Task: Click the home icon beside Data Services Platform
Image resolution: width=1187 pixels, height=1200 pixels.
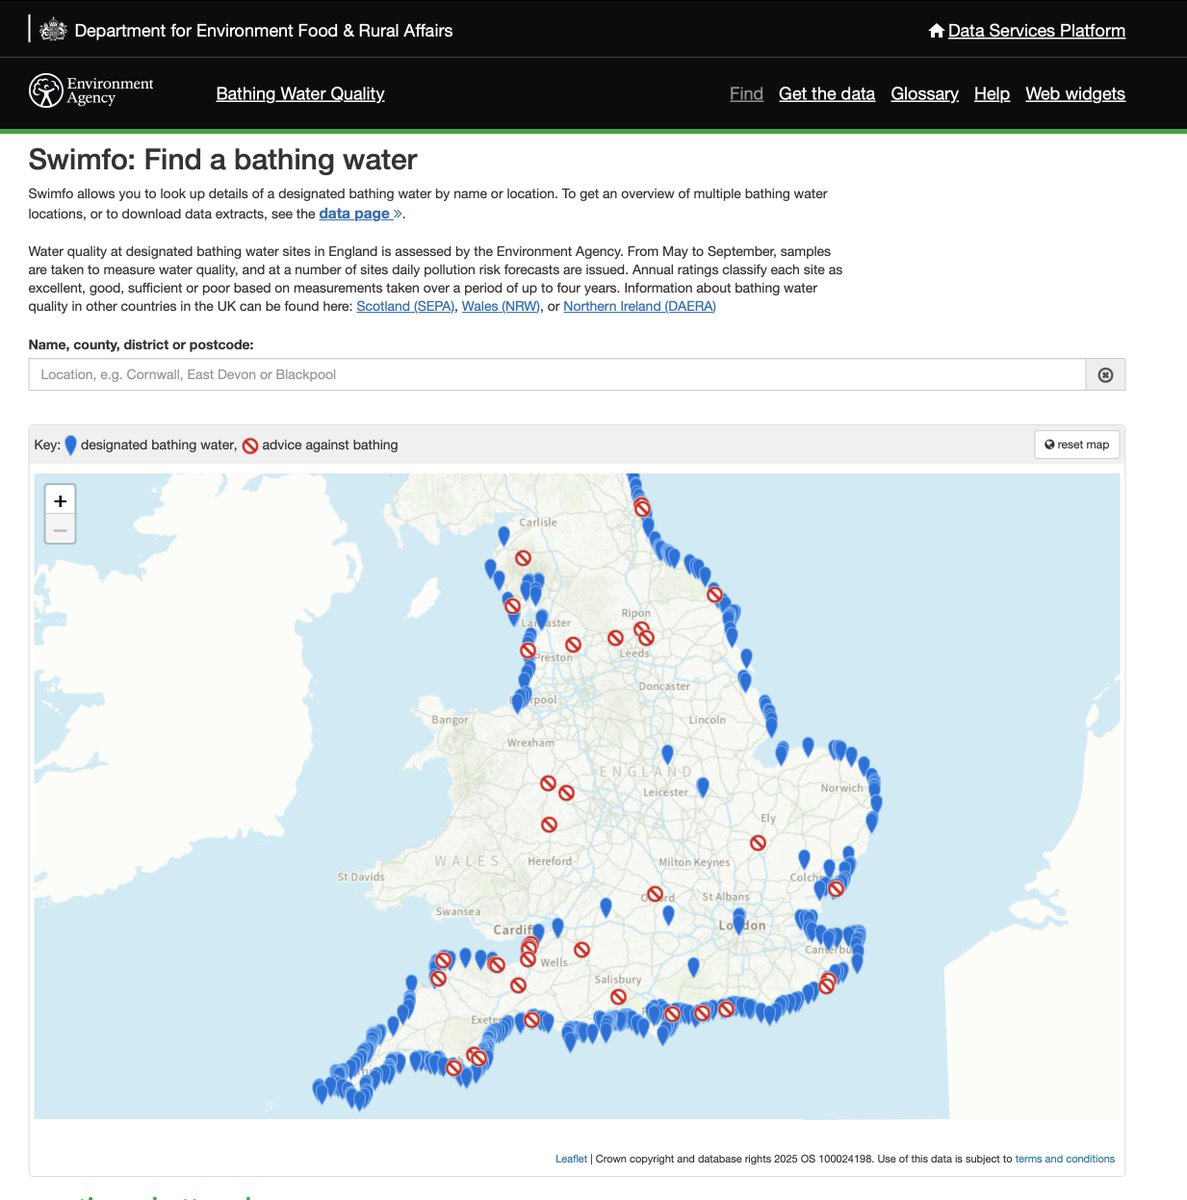Action: 936,30
